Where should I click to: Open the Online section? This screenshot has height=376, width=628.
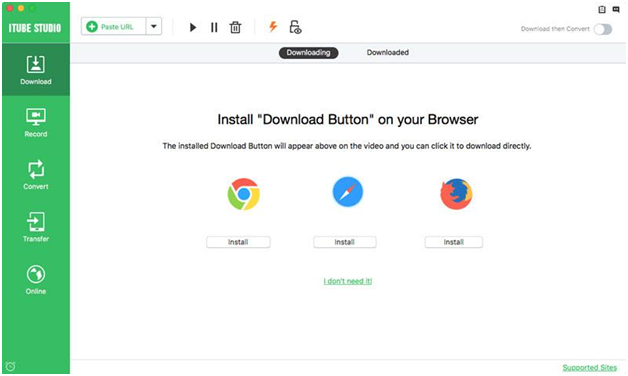coord(36,279)
